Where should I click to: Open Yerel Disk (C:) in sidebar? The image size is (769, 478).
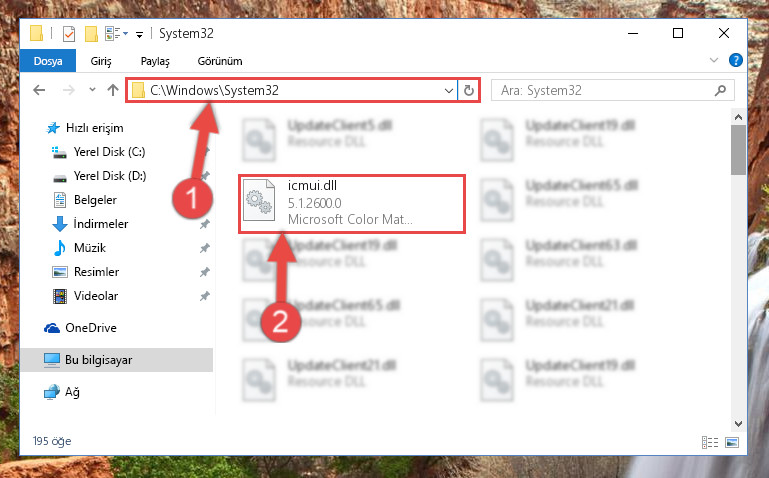(109, 152)
